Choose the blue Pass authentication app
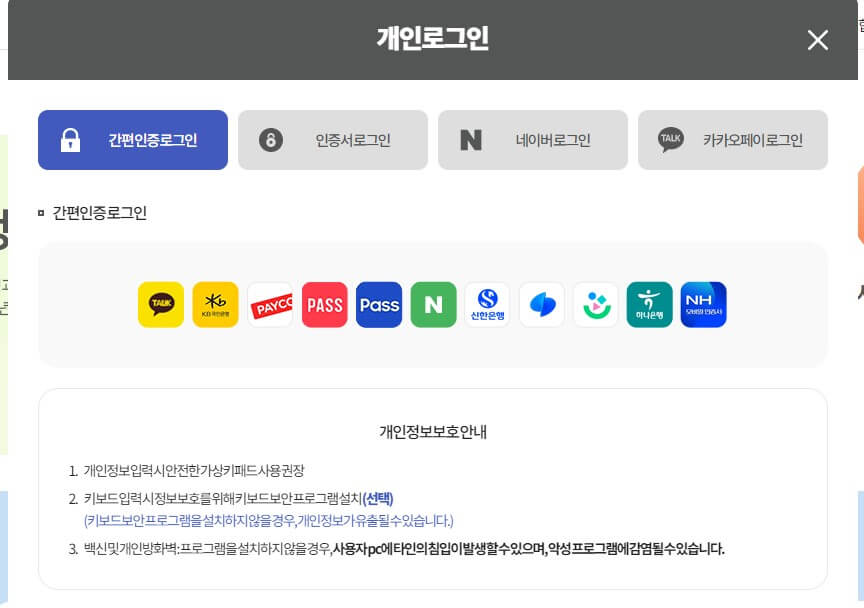This screenshot has height=608, width=864. pyautogui.click(x=379, y=305)
